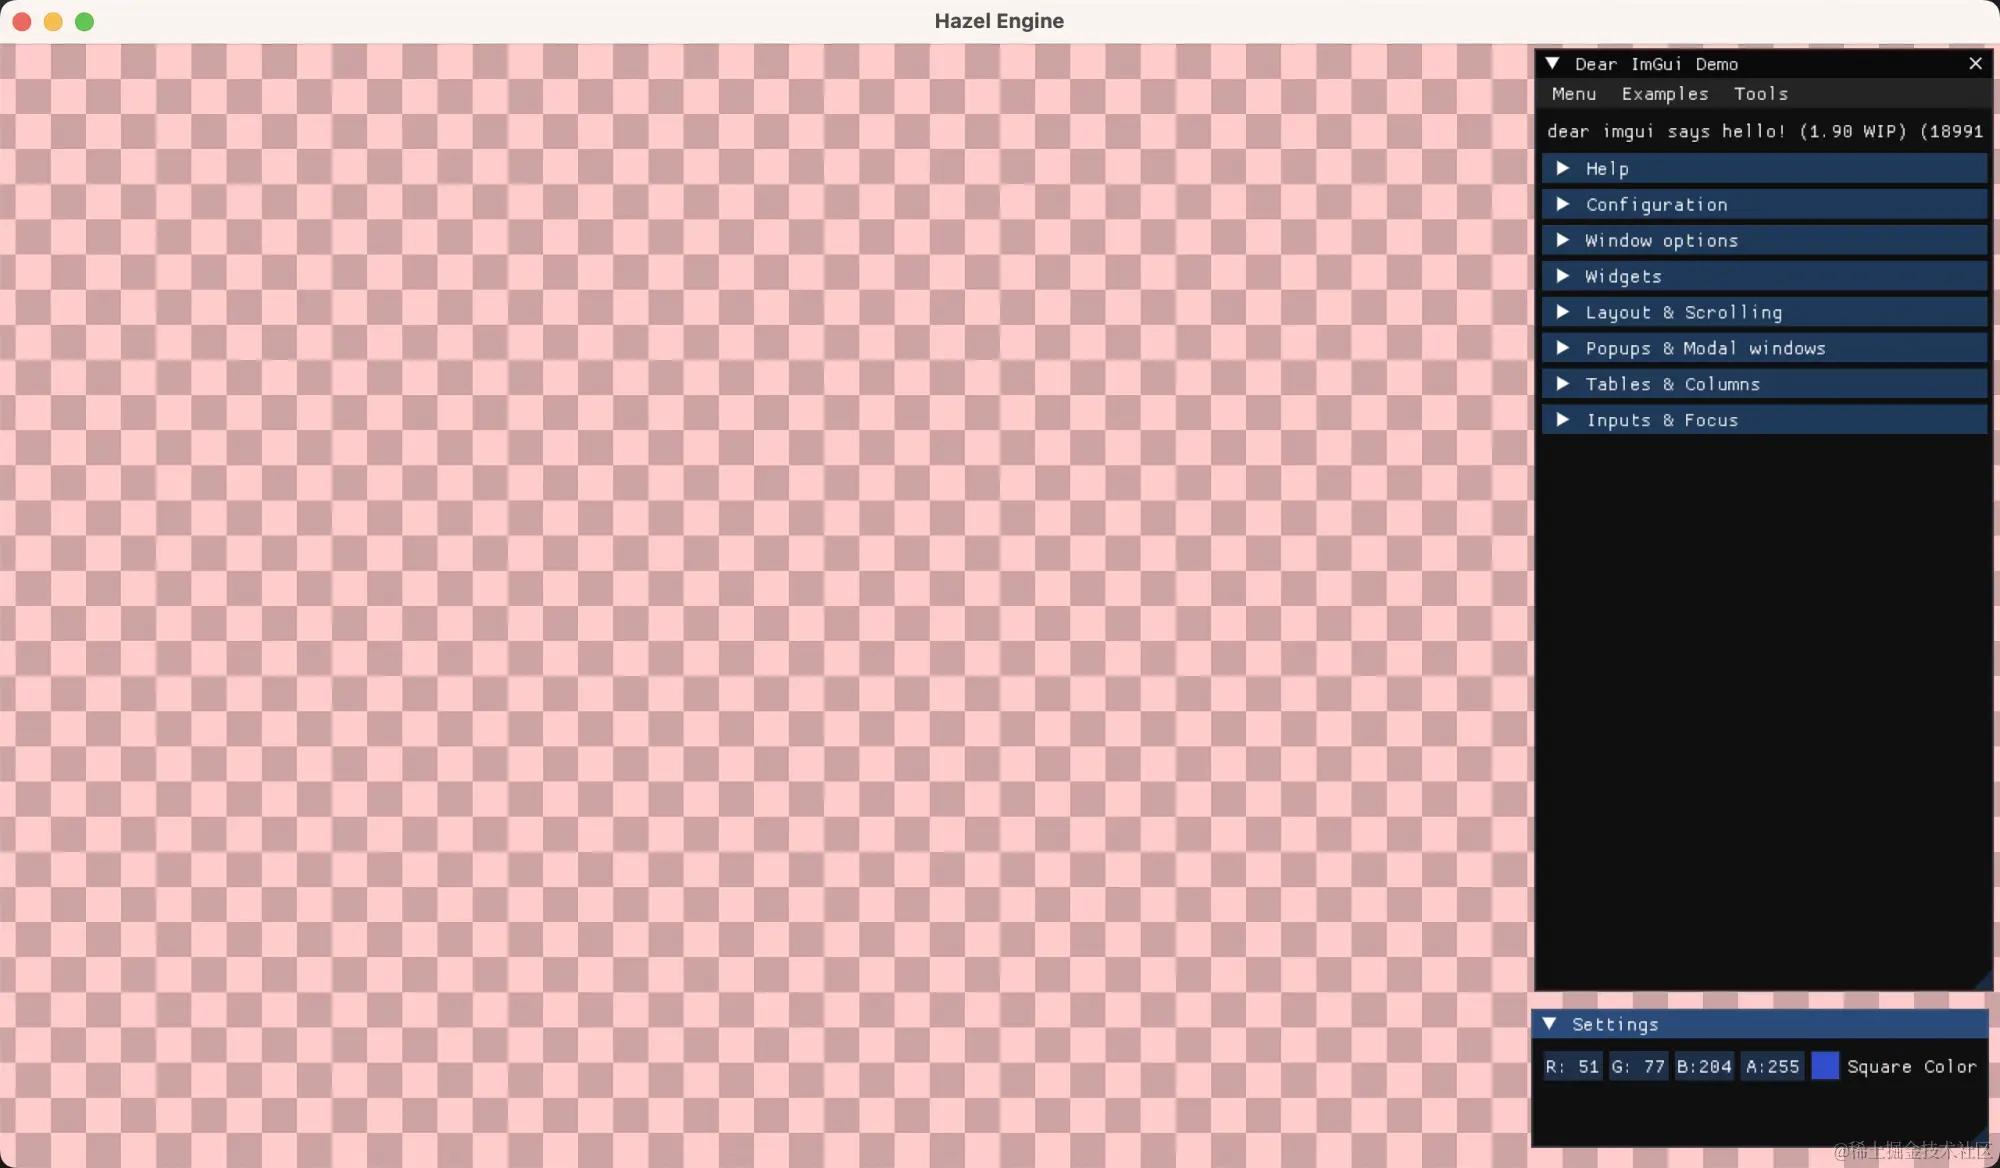Open the Examples menu
The width and height of the screenshot is (2000, 1168).
1664,94
